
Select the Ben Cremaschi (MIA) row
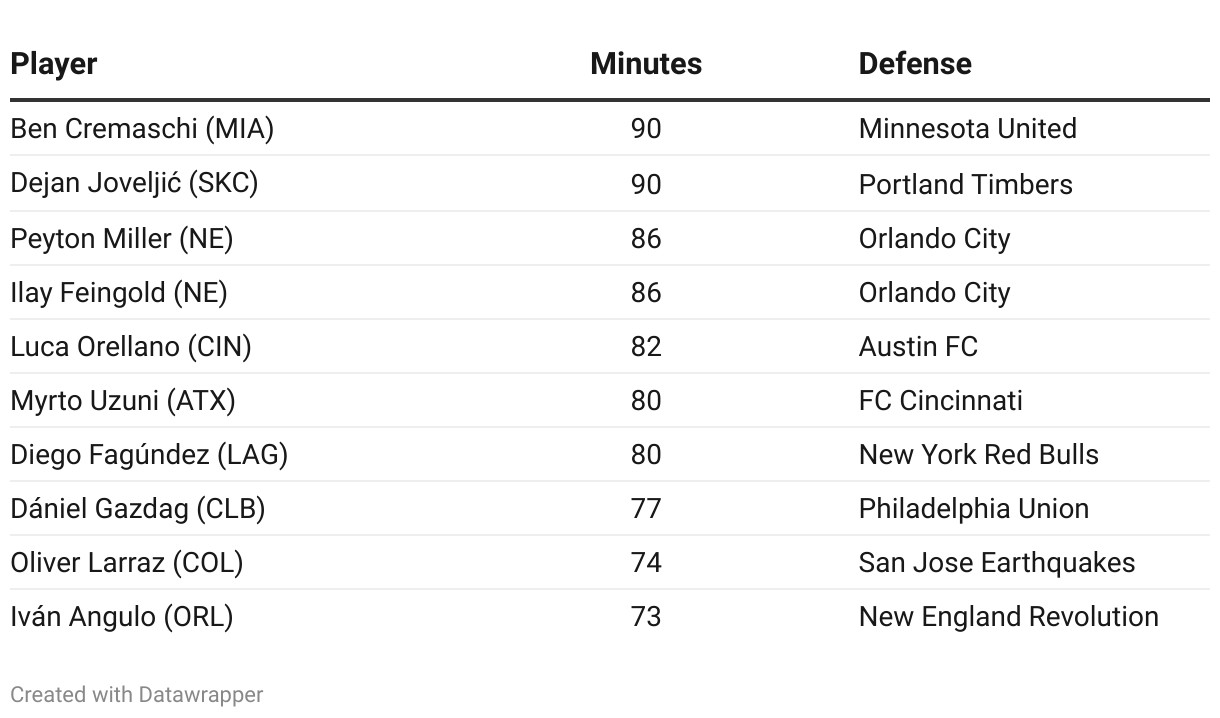[142, 129]
